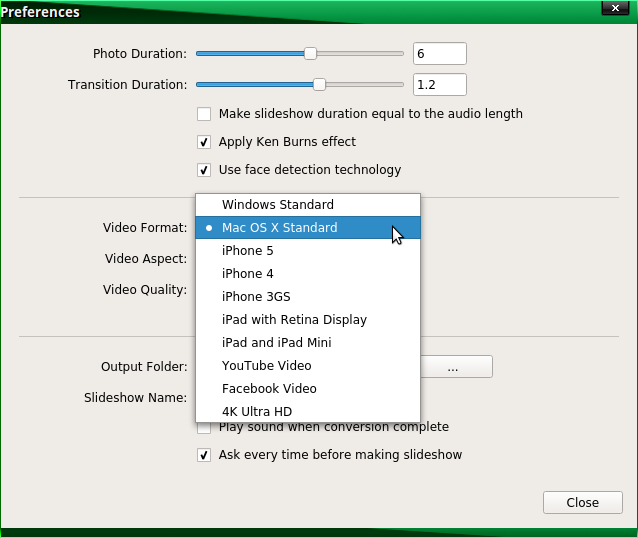Select YouTube Video format

pos(308,365)
